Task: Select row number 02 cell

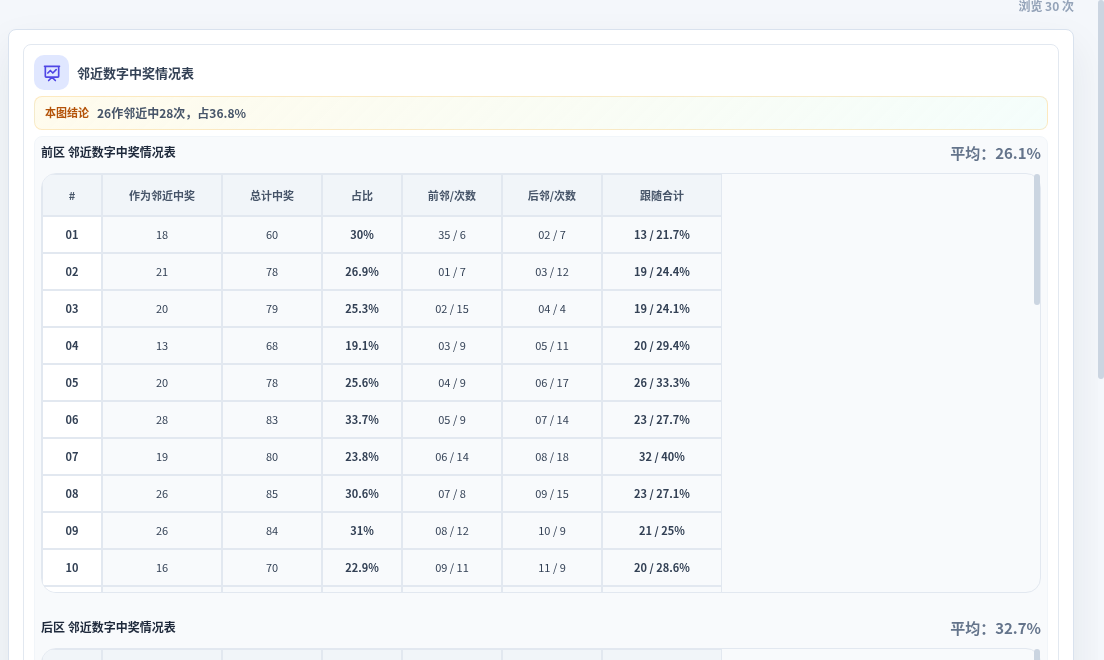Action: [72, 272]
